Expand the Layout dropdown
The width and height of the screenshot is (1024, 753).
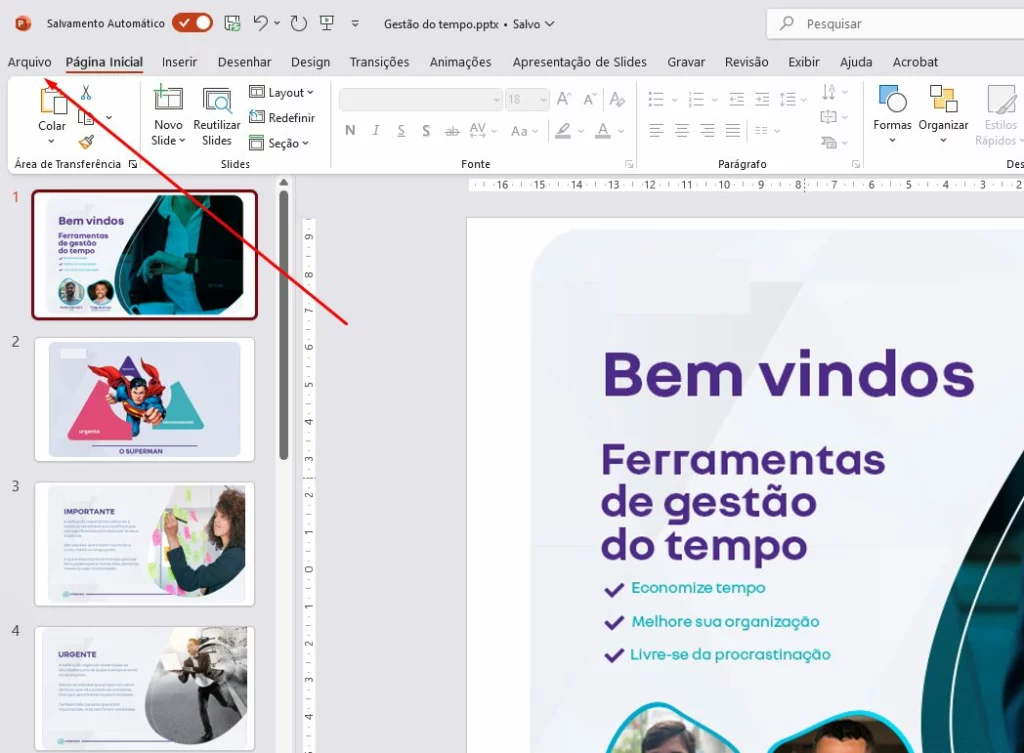click(x=282, y=93)
